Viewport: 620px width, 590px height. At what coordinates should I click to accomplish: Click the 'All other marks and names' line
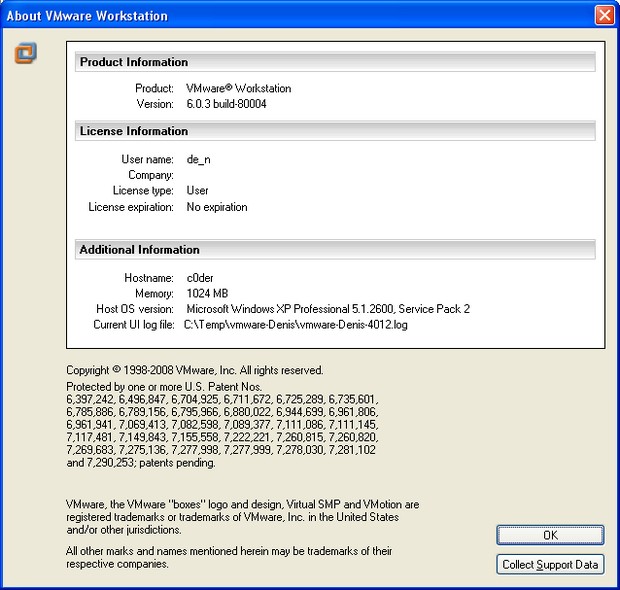pos(229,551)
